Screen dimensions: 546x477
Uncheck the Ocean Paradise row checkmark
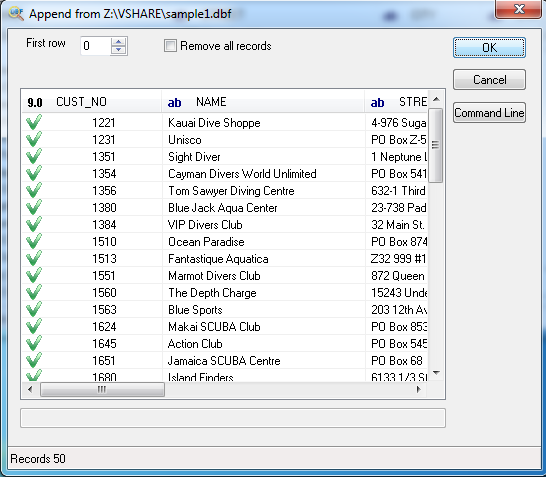(x=34, y=241)
